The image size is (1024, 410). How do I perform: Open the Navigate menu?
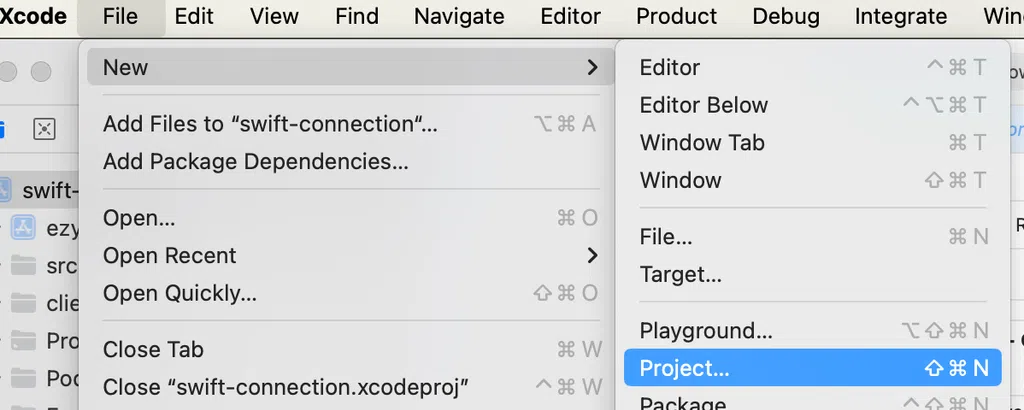459,16
